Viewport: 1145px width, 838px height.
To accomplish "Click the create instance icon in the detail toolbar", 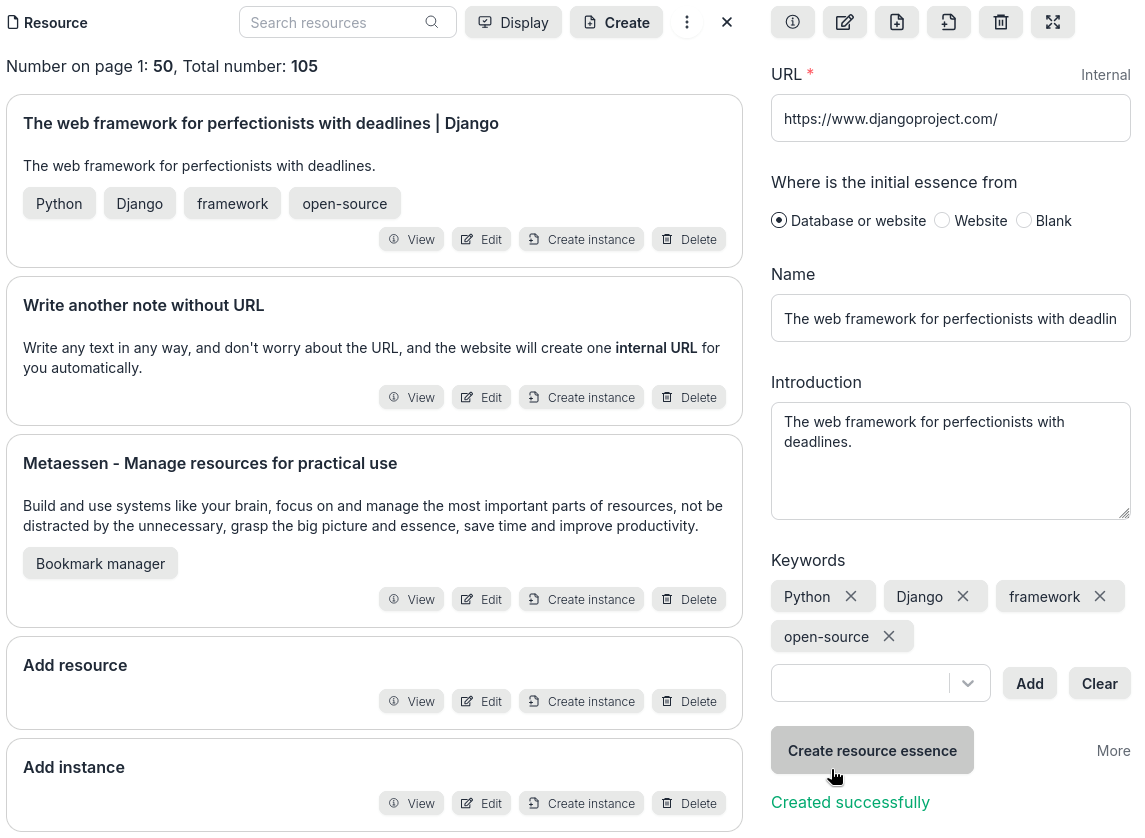I will click(948, 22).
